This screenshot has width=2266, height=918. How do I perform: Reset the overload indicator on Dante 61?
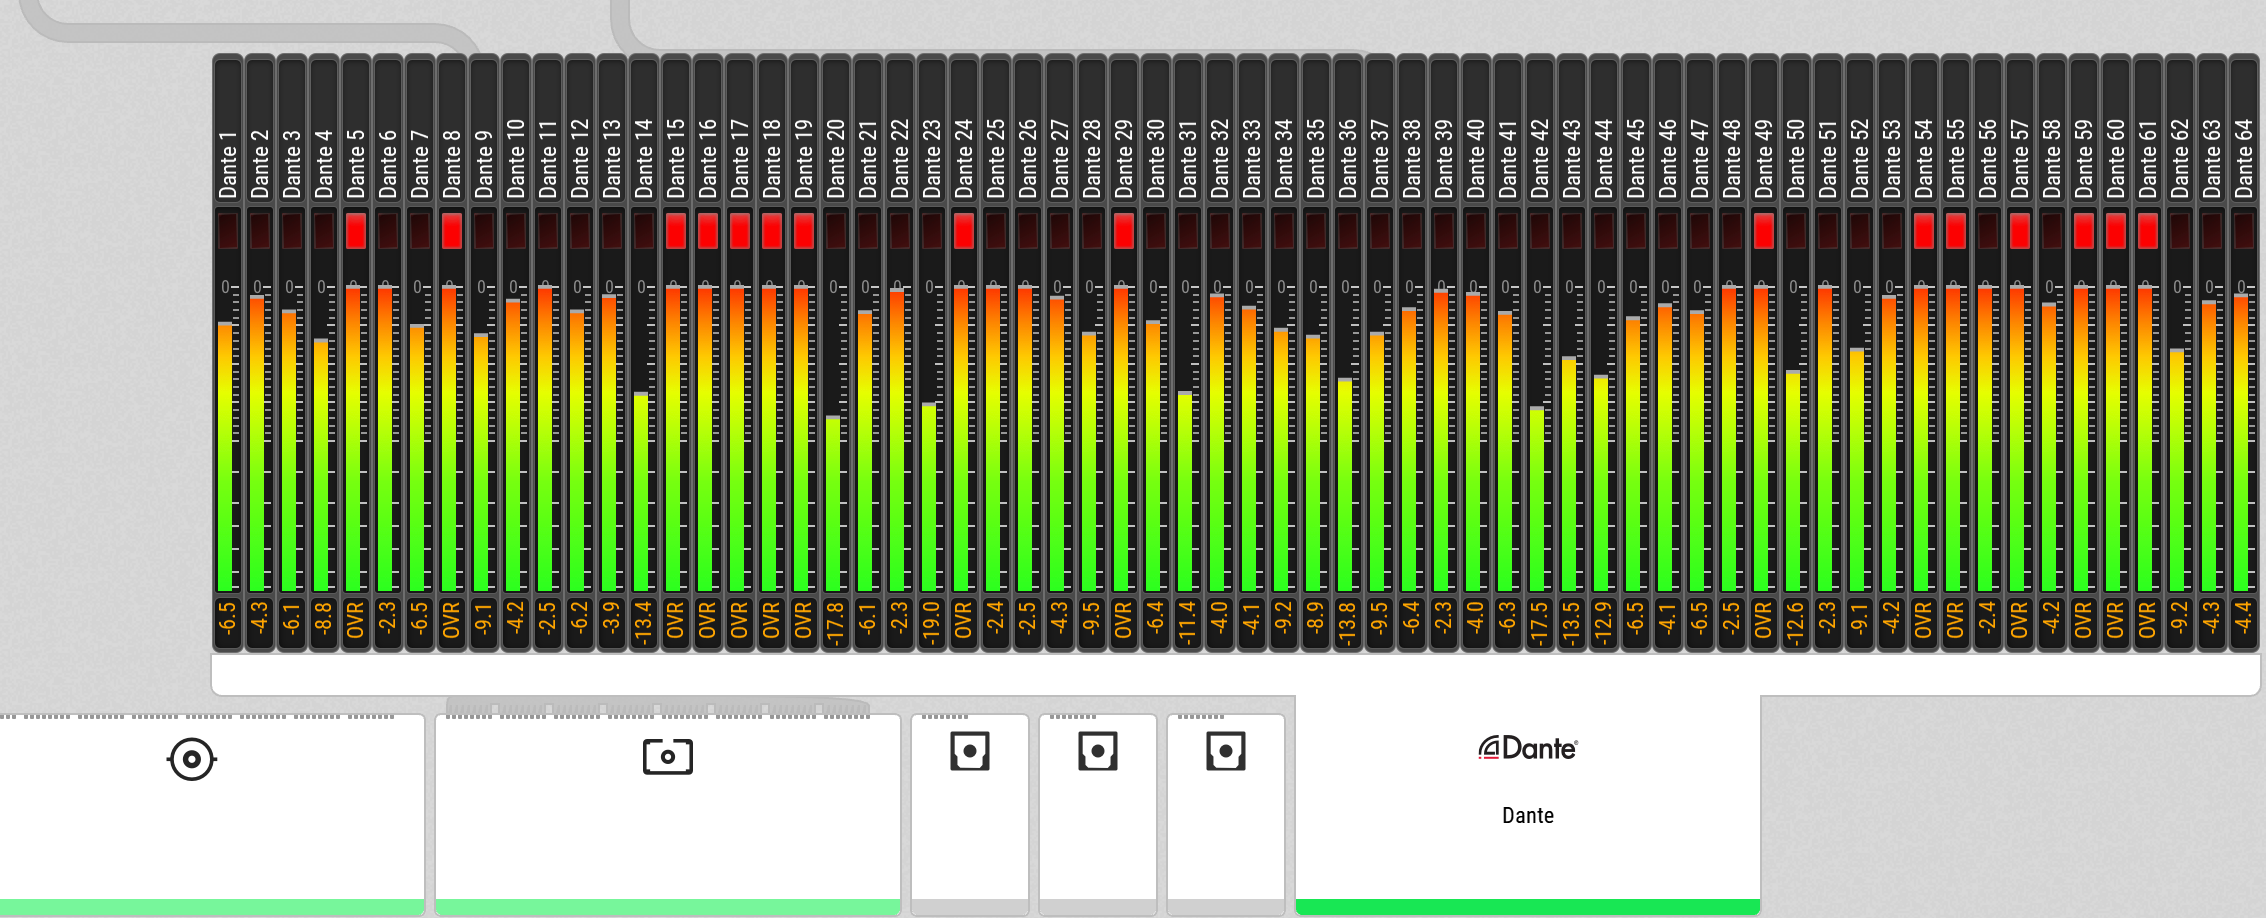pos(2148,231)
